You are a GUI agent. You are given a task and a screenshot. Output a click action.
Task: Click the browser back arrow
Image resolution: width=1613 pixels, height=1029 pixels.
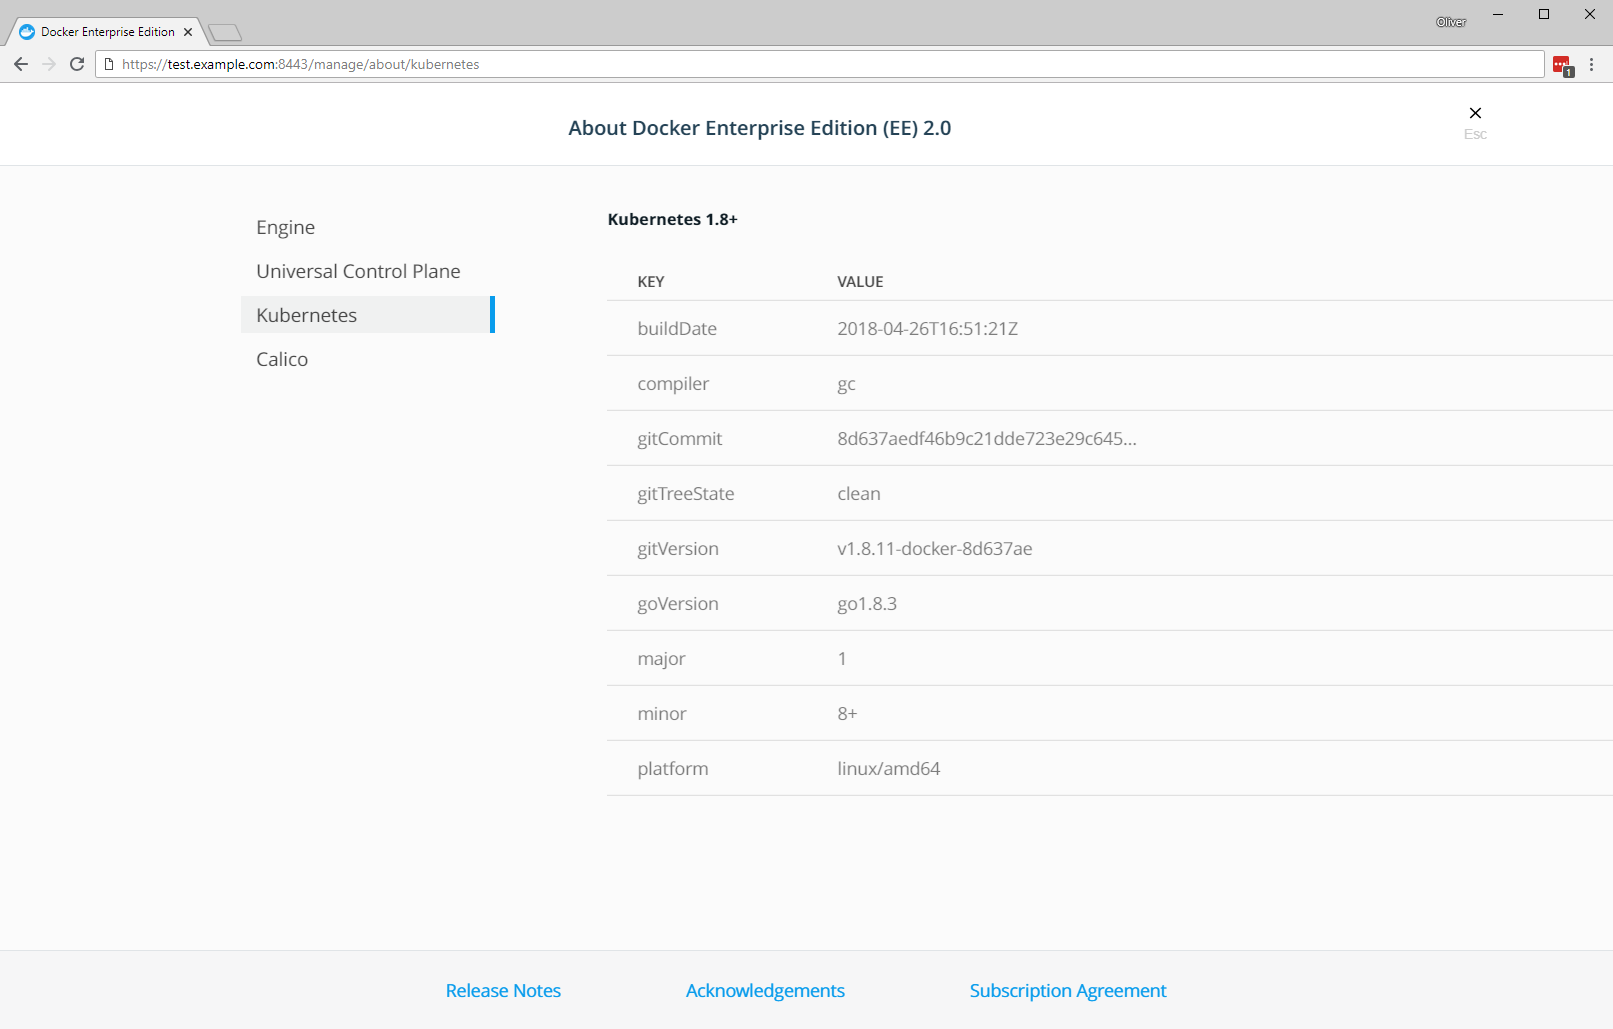coord(21,64)
